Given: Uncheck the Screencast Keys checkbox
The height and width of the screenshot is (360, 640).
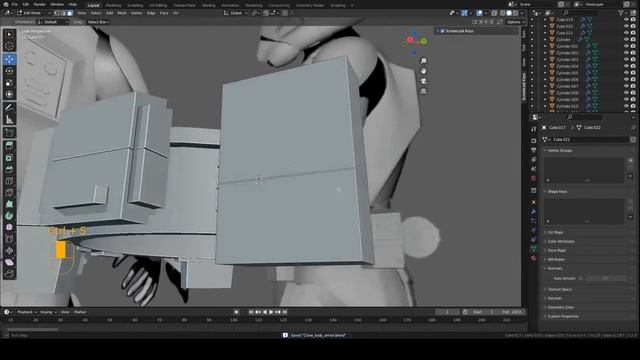Looking at the screenshot, I should (442, 31).
